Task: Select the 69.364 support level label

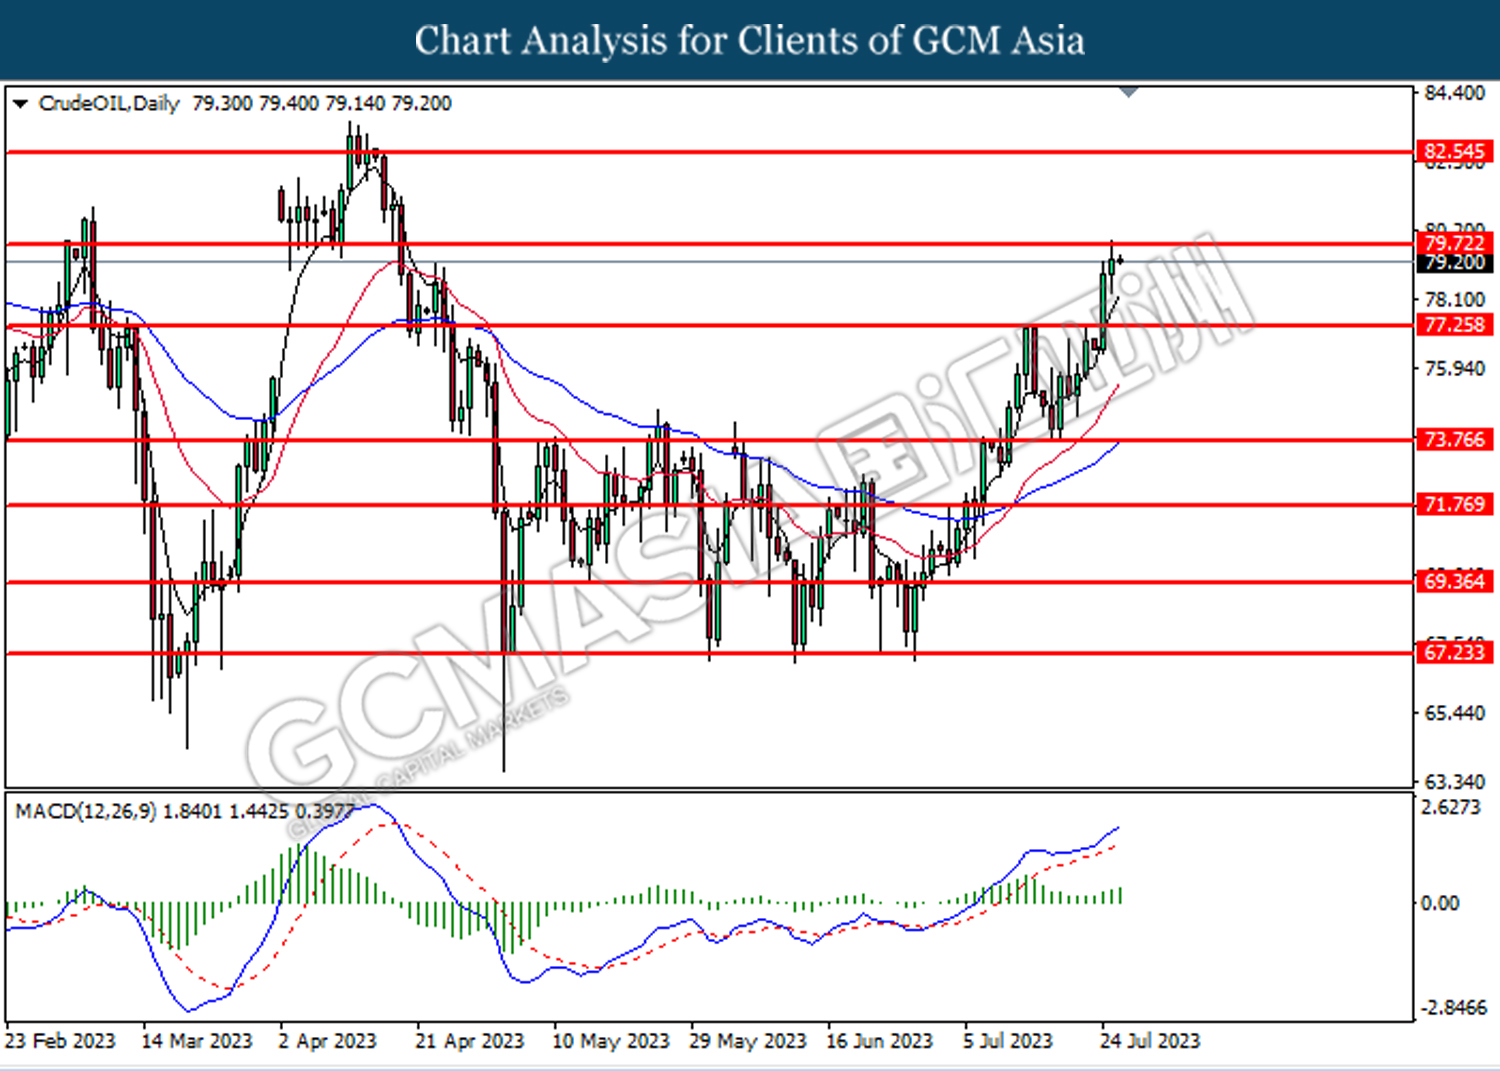Action: pos(1455,582)
